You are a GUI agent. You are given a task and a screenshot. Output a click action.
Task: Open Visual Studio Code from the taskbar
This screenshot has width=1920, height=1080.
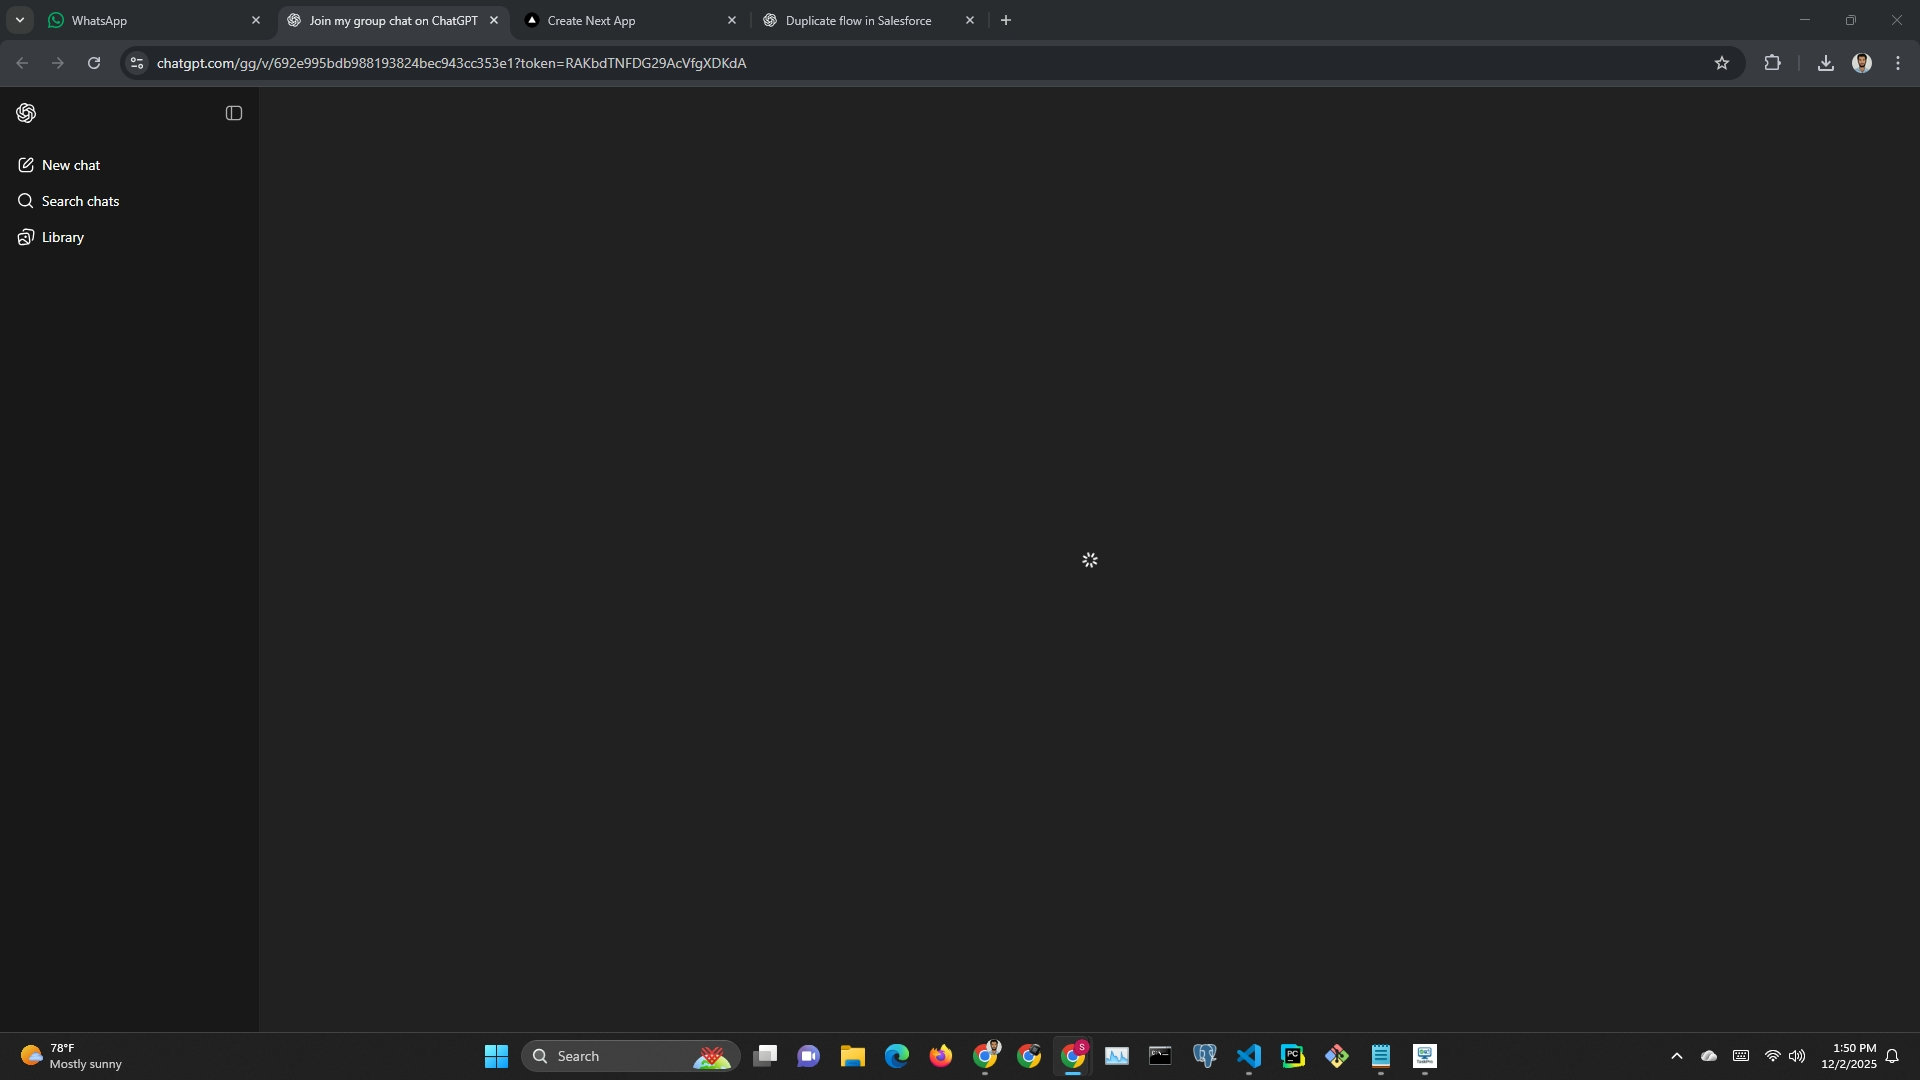[x=1248, y=1056]
